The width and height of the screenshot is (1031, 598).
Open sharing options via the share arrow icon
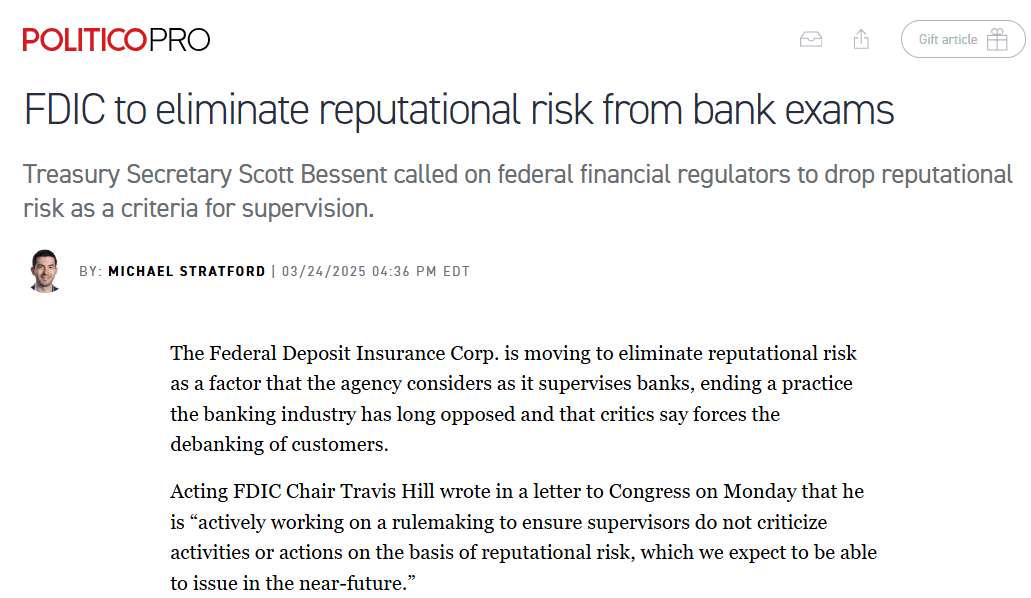pyautogui.click(x=861, y=38)
